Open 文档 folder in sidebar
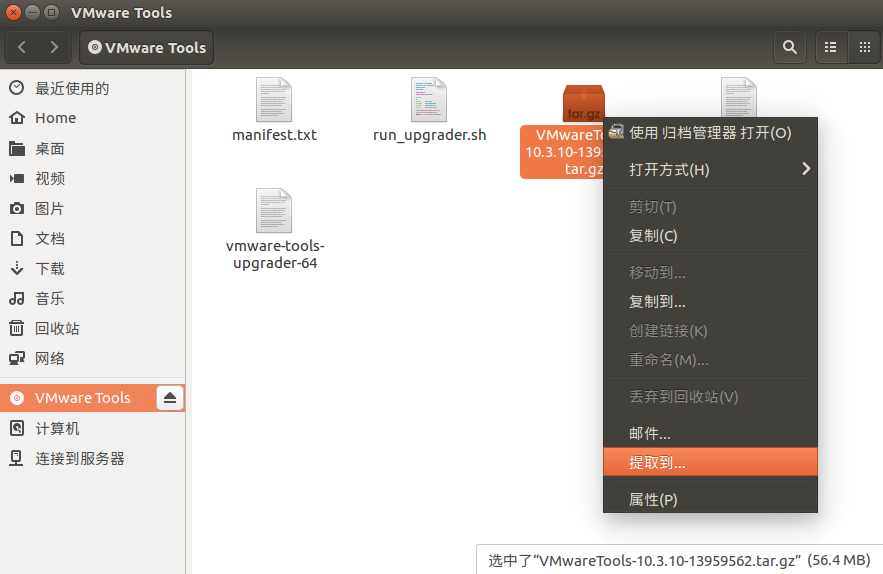Viewport: 883px width, 574px height. coord(93,239)
